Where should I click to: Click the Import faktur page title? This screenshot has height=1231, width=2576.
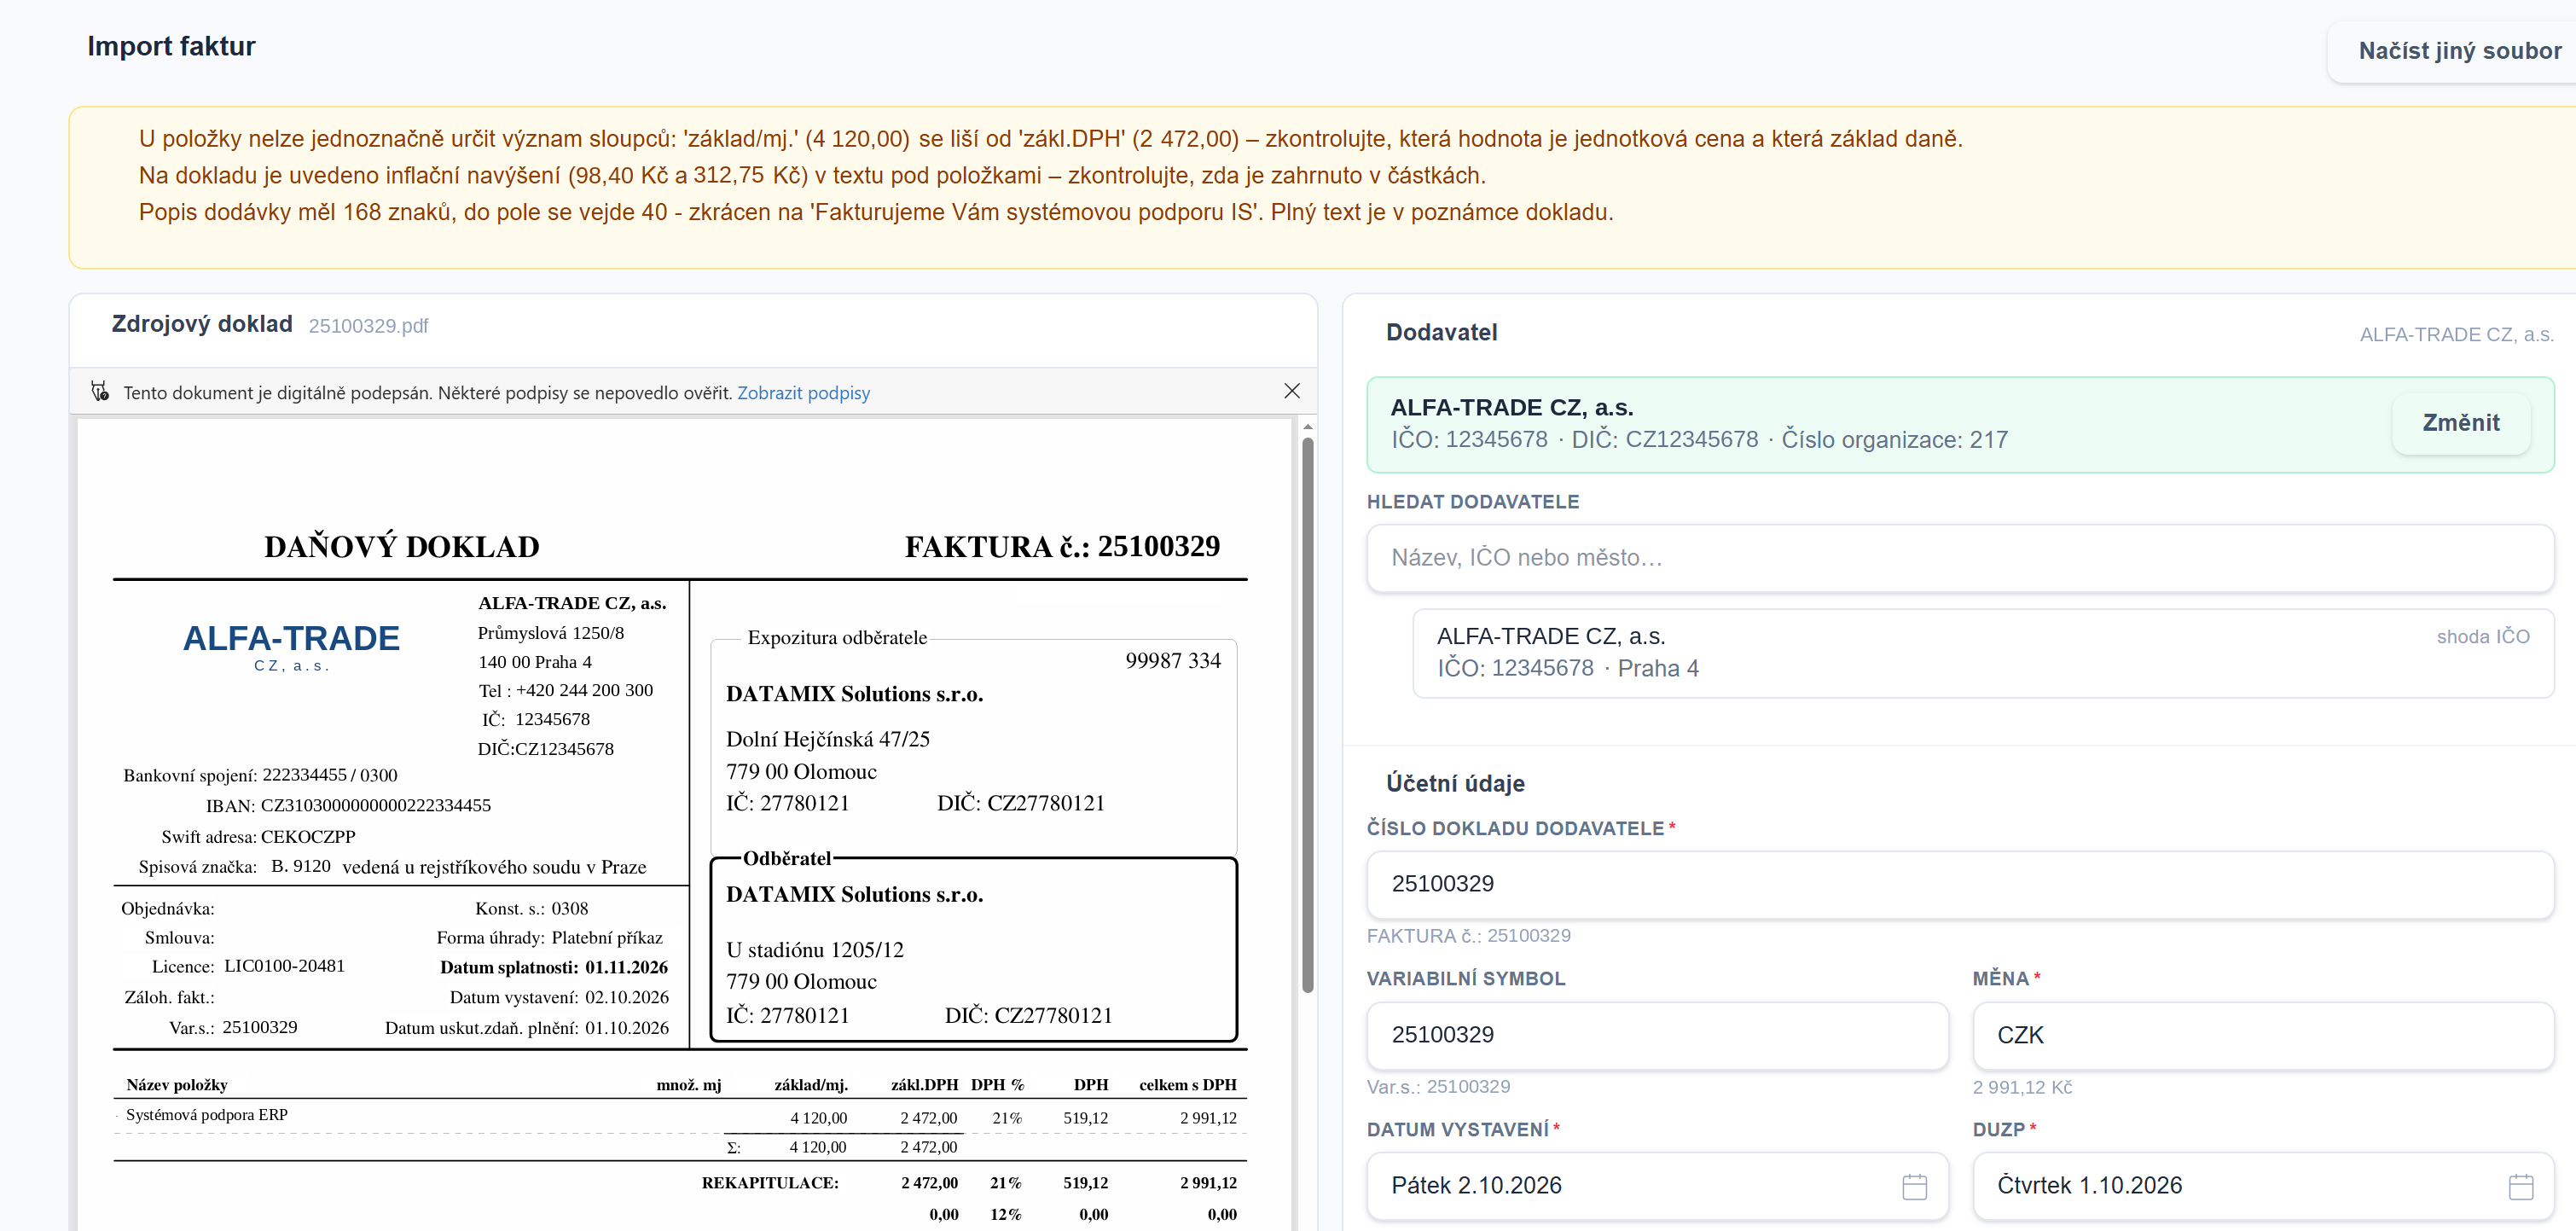[171, 46]
